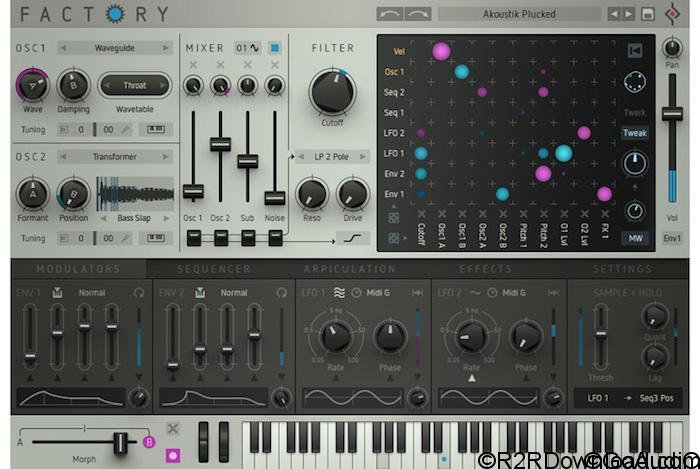Select next OSC2 type after Transformer
Viewport: 700px width, 469px height.
click(166, 157)
